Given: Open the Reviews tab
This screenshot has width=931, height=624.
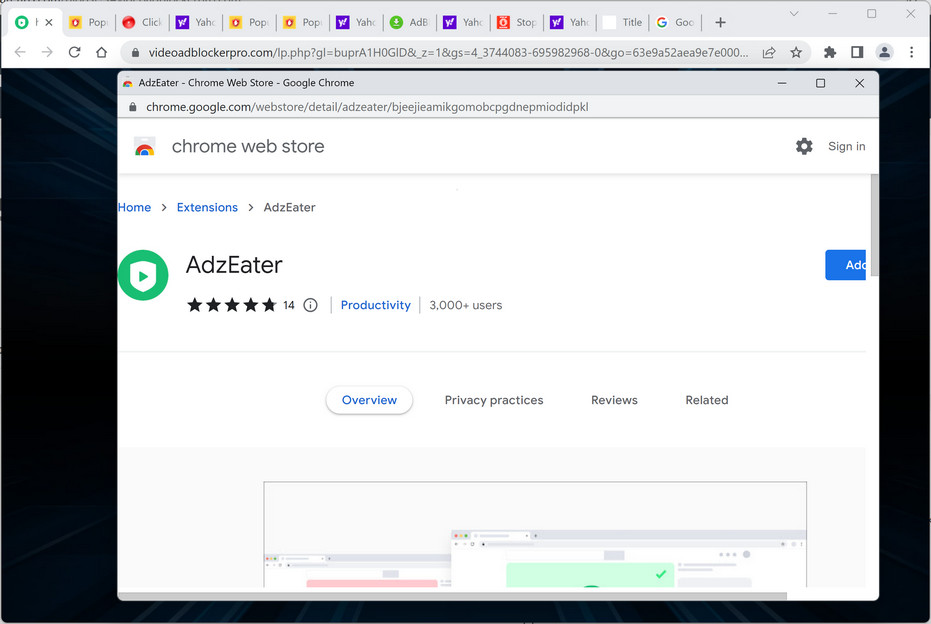Looking at the screenshot, I should [613, 400].
